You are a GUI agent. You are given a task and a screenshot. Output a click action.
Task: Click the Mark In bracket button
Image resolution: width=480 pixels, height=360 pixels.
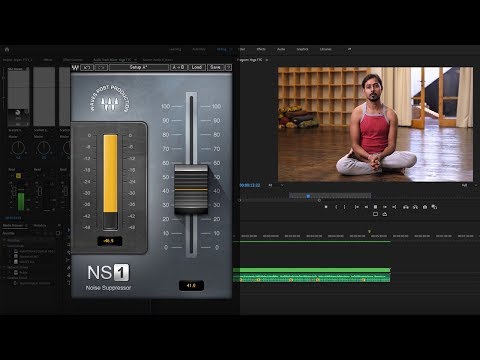pyautogui.click(x=336, y=207)
